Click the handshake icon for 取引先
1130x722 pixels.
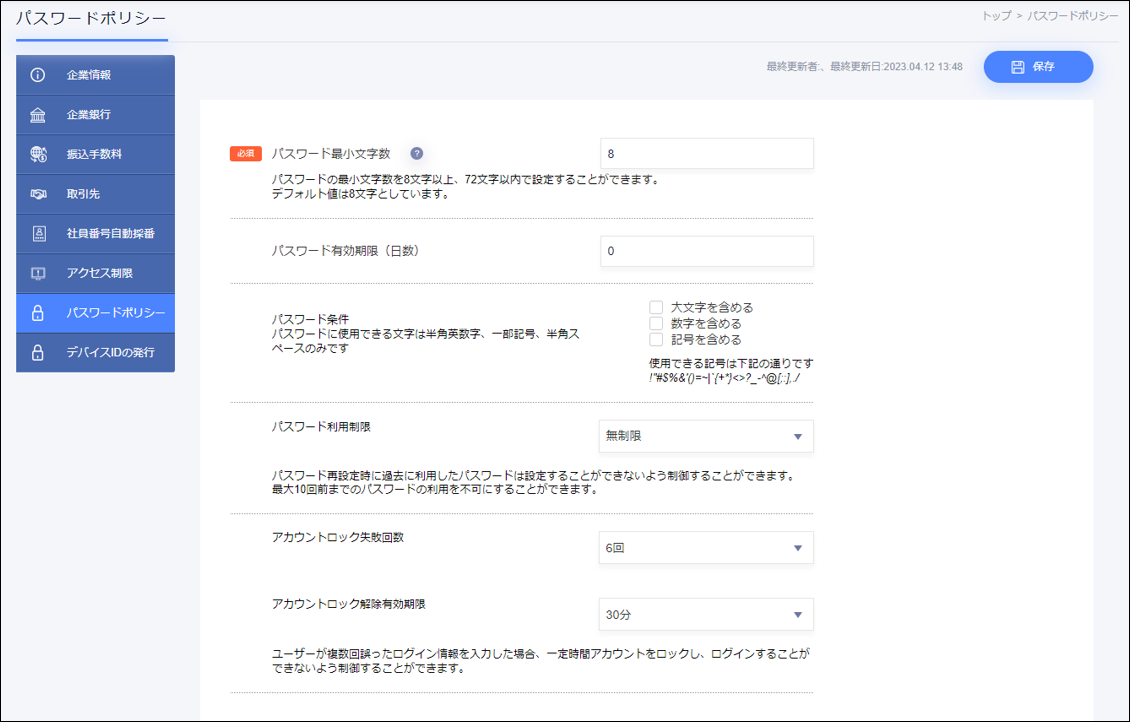click(x=38, y=194)
